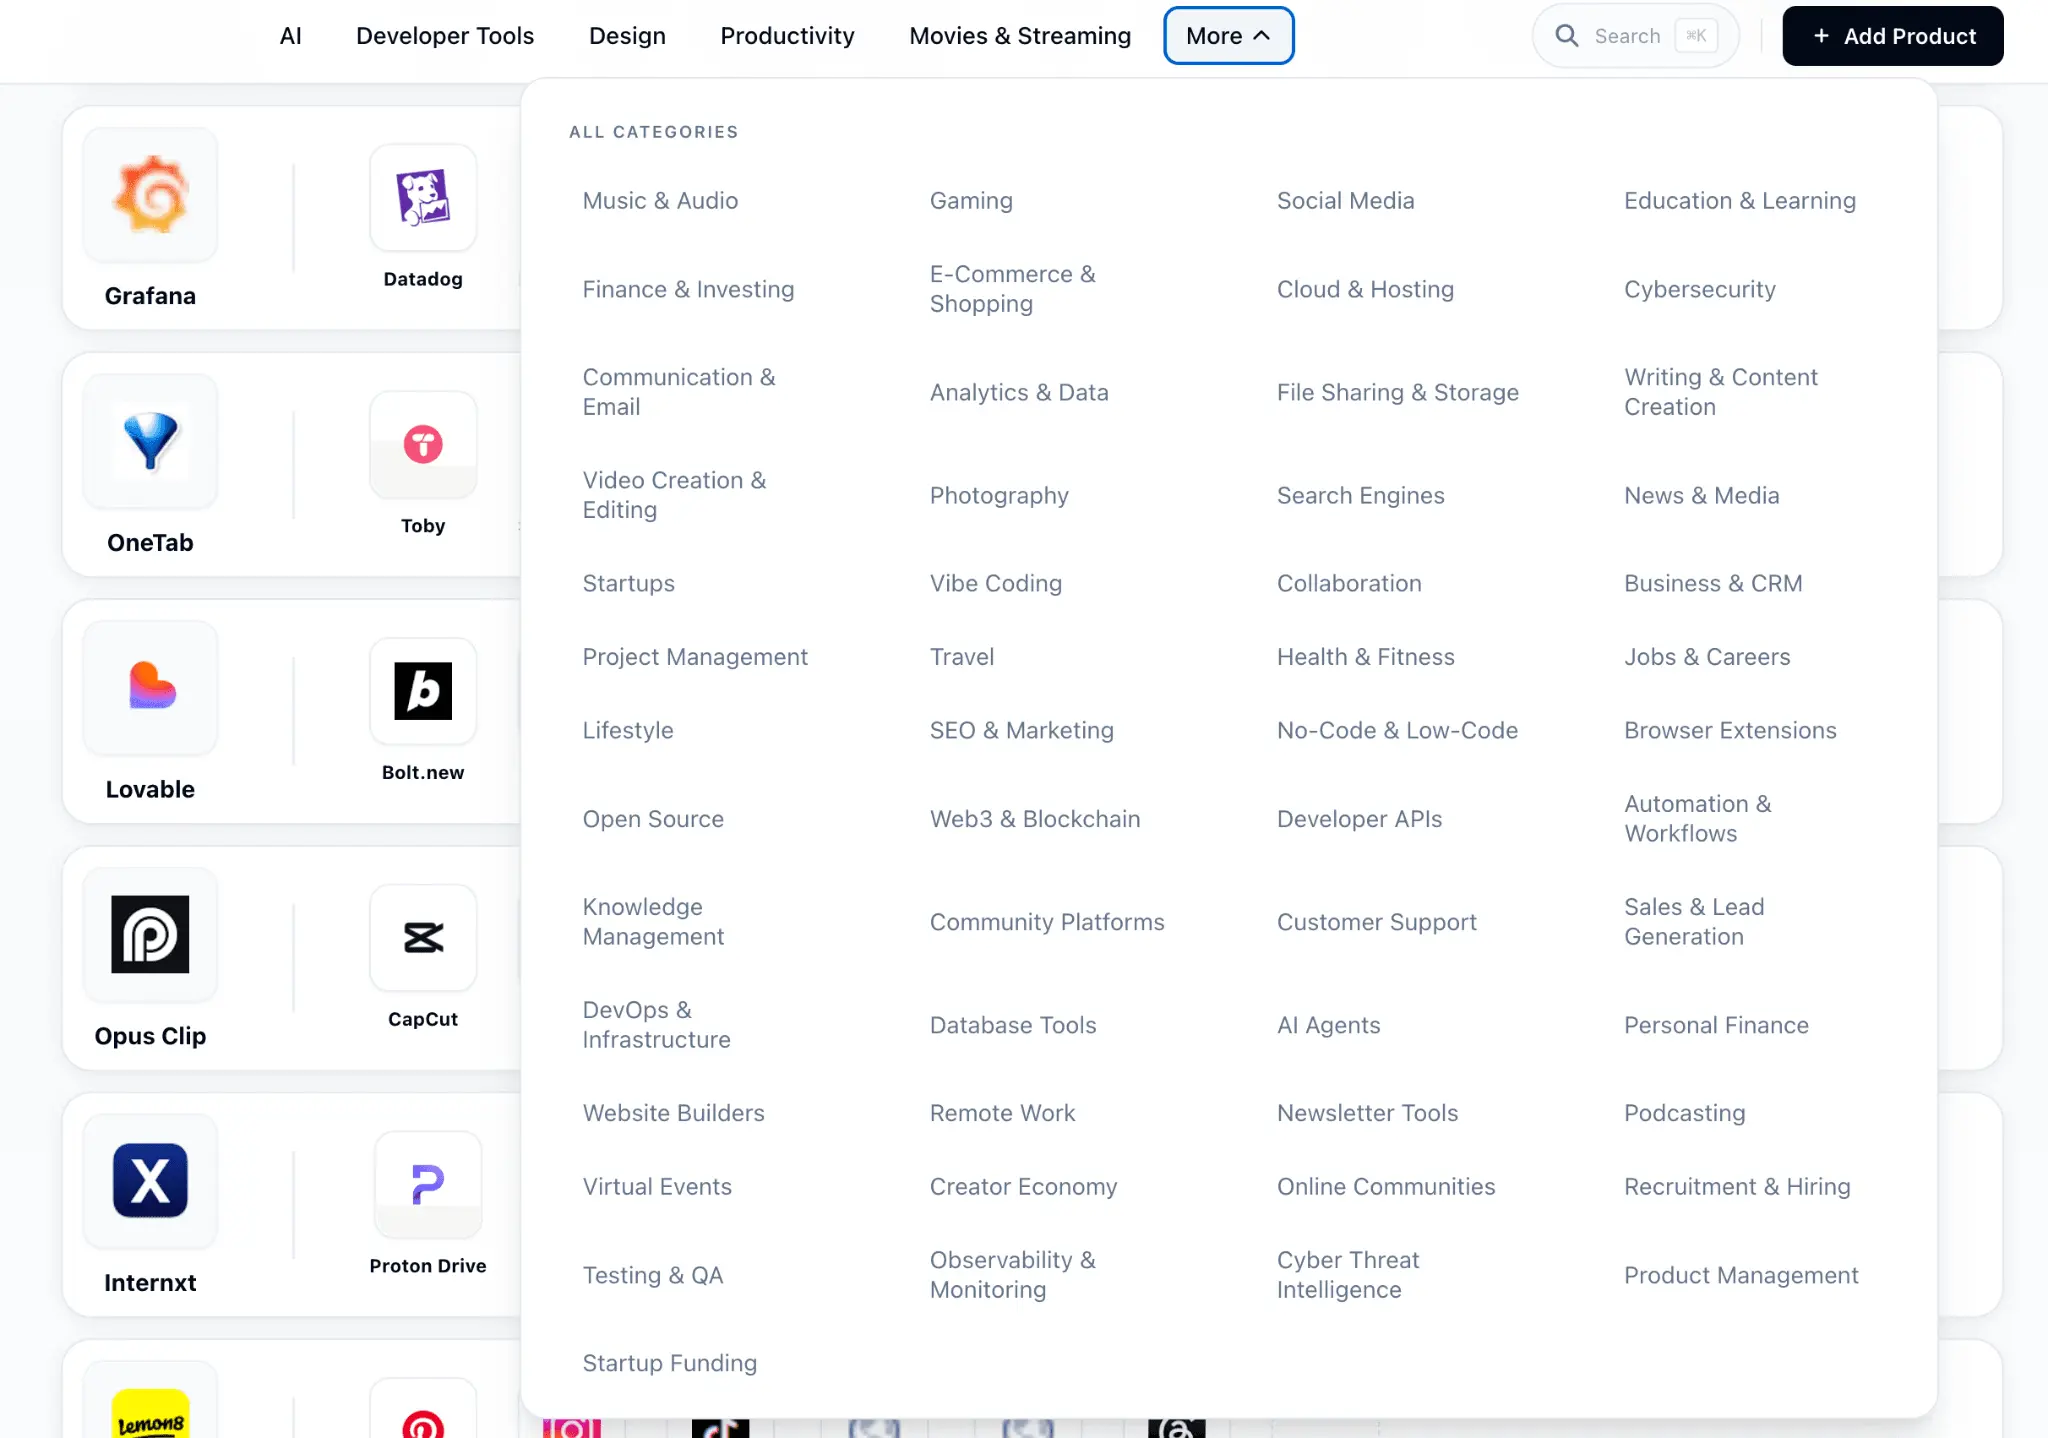This screenshot has width=2048, height=1438.
Task: Focus the Search input field
Action: [1635, 36]
